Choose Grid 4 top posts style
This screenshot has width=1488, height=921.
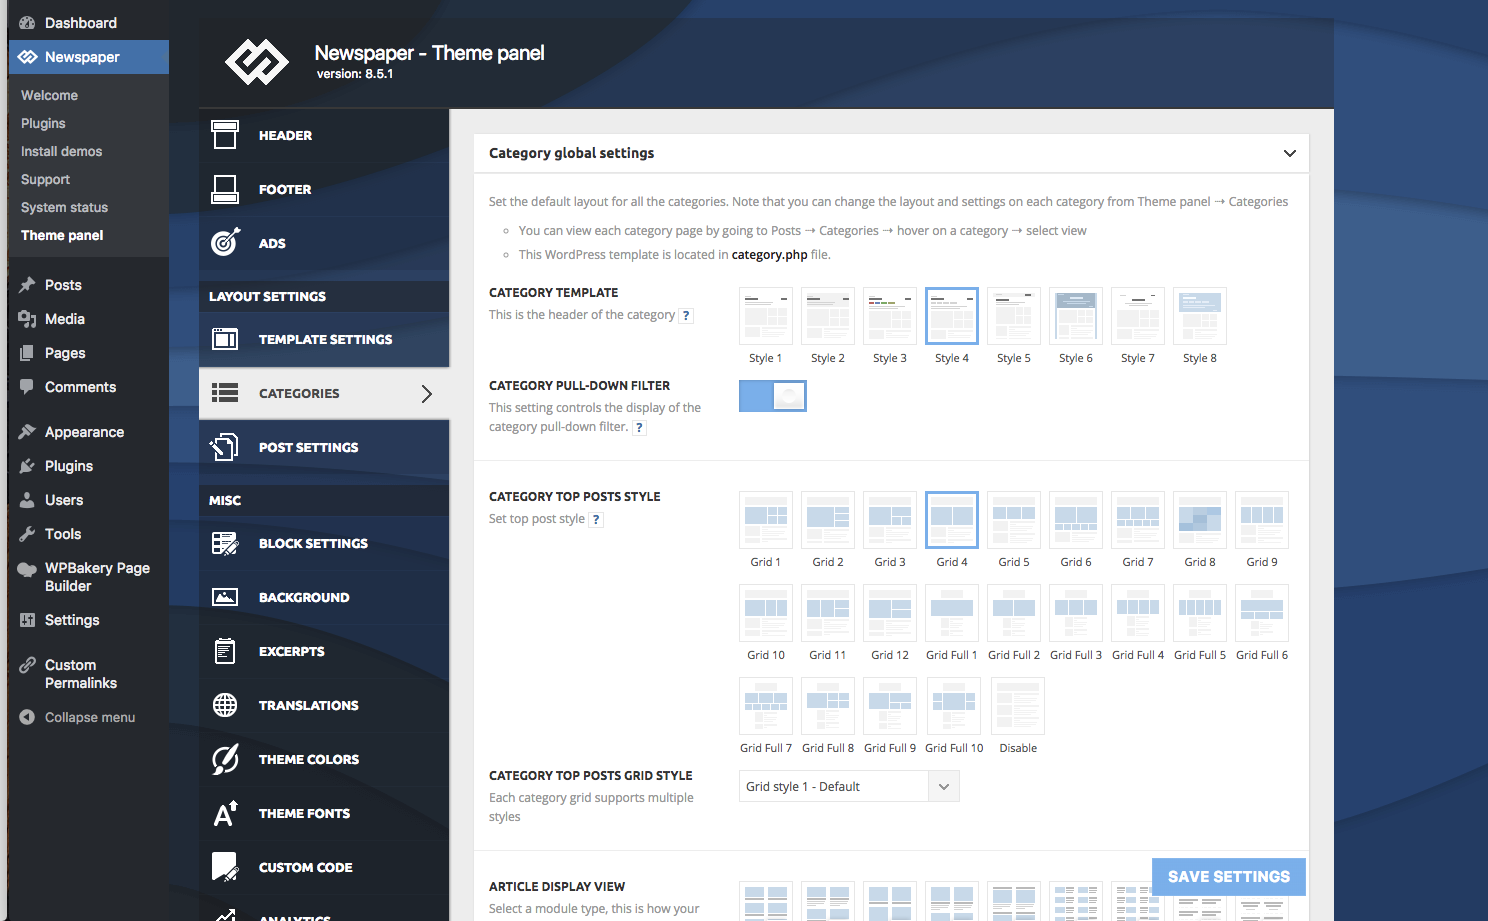[952, 520]
